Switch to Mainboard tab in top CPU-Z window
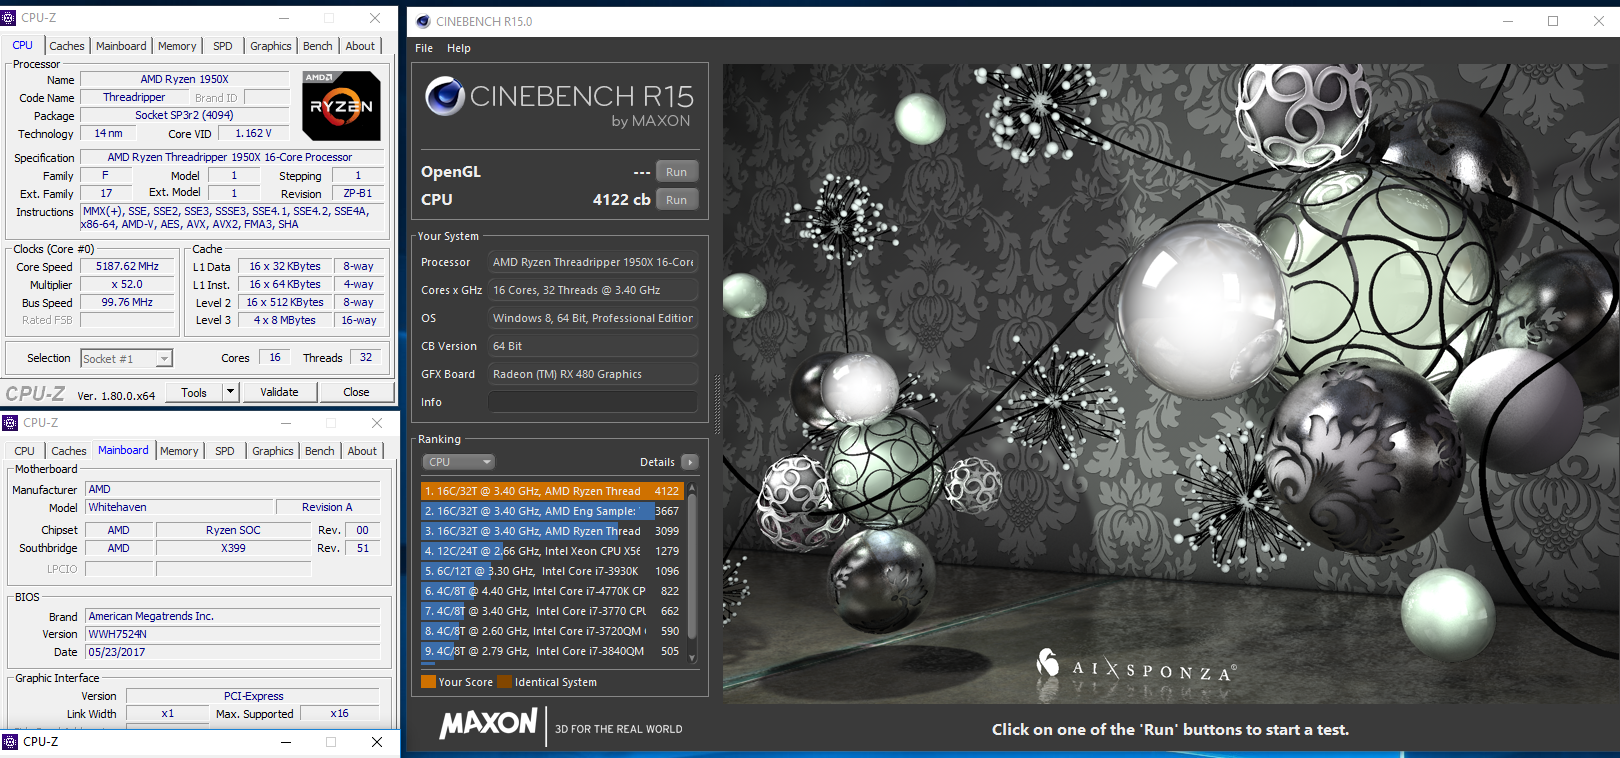 pos(121,46)
